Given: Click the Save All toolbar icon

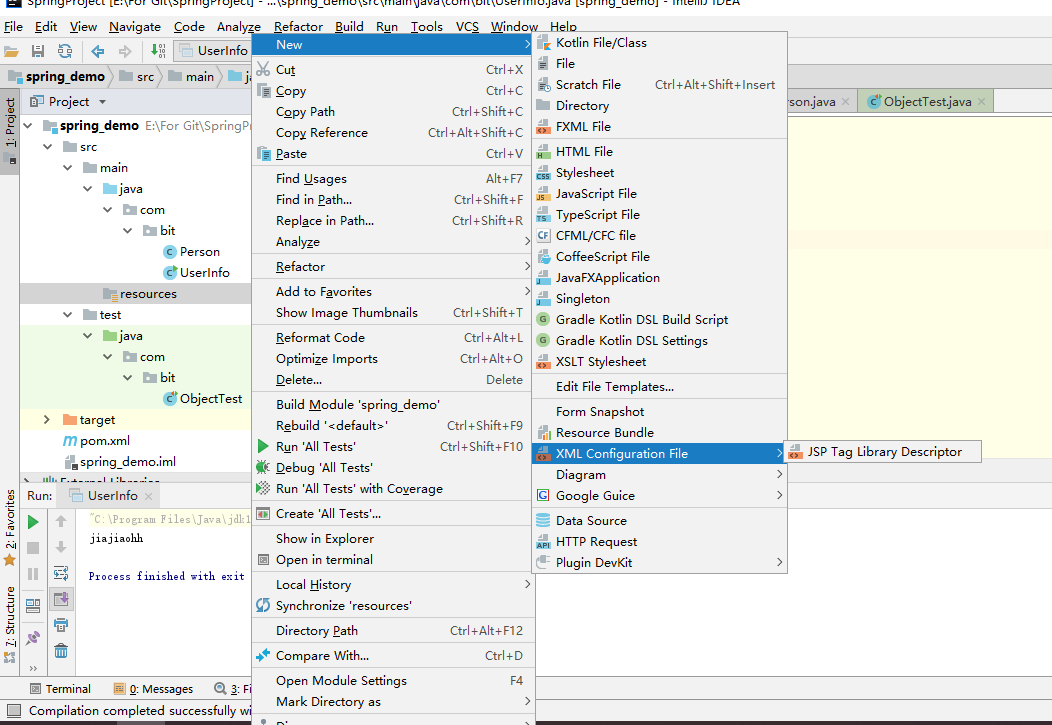Looking at the screenshot, I should 38,51.
